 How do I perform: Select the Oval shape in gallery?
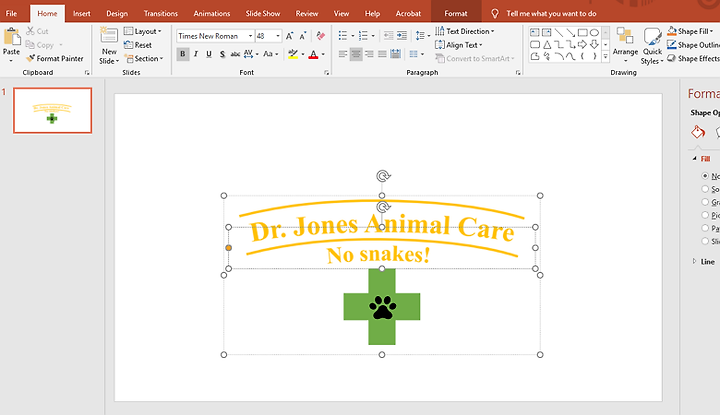tap(594, 33)
